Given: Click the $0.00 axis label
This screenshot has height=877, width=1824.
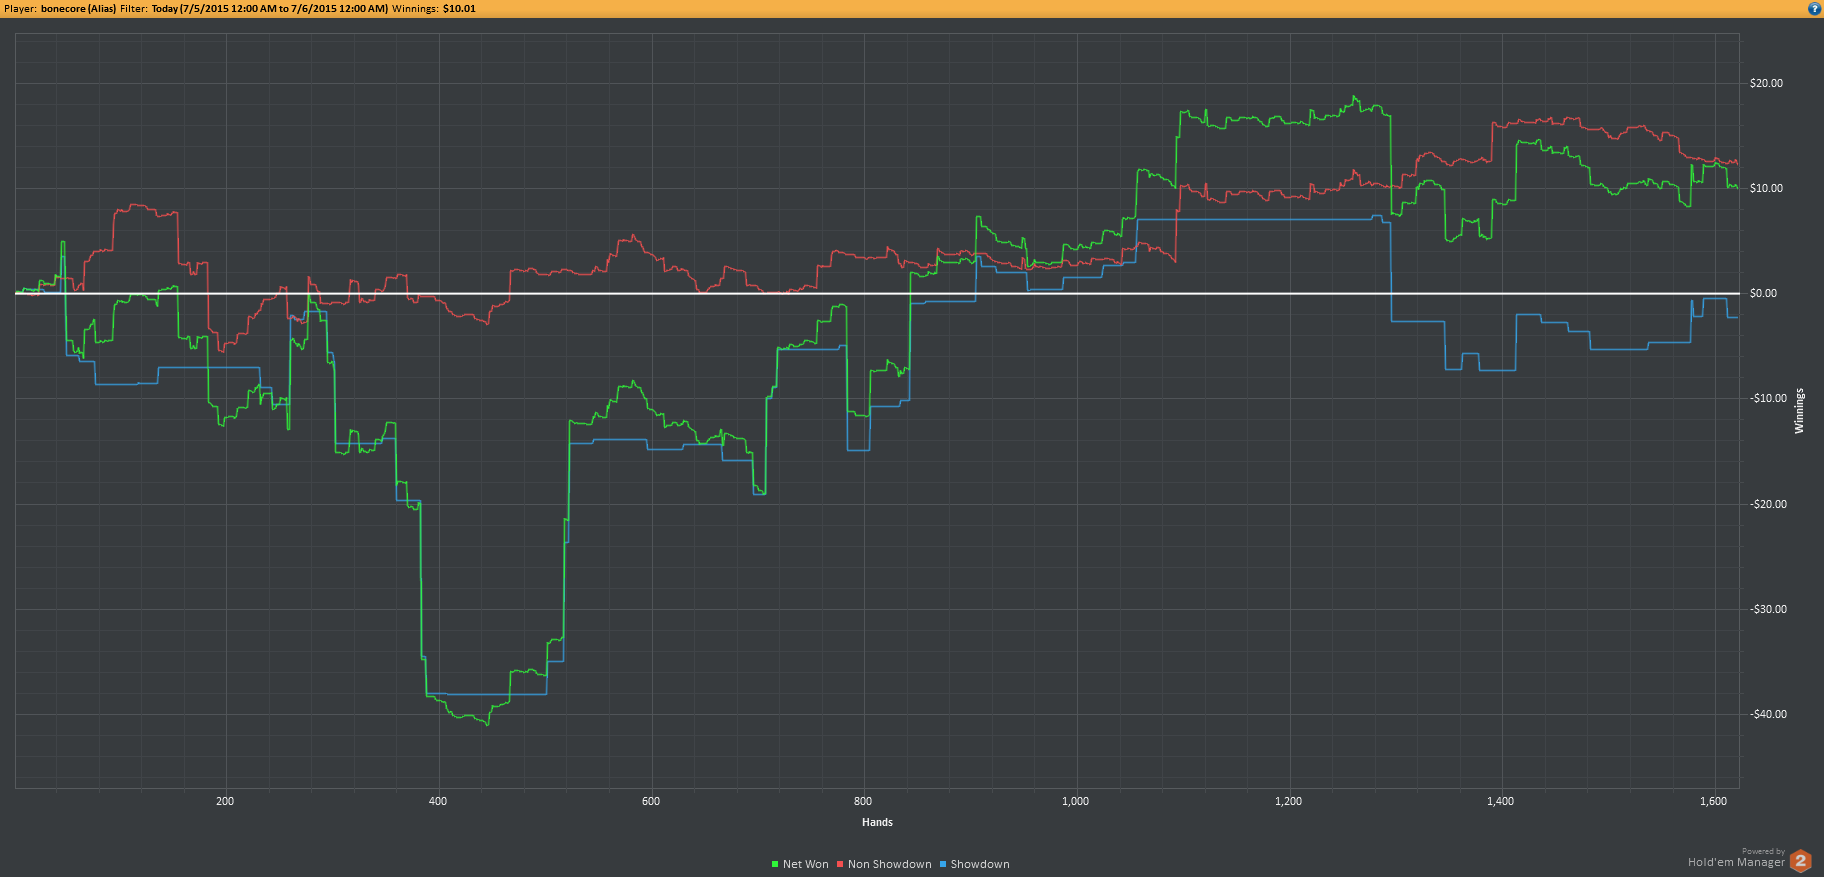Looking at the screenshot, I should [1763, 293].
